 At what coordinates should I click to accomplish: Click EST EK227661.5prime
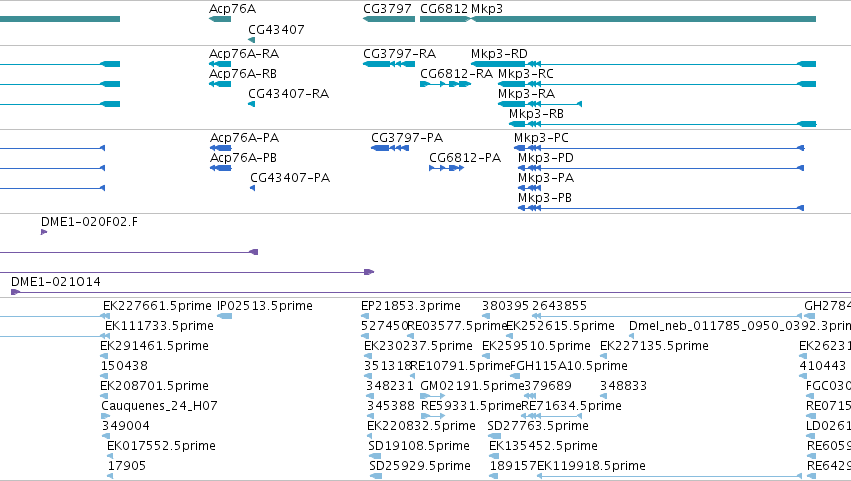[157, 307]
